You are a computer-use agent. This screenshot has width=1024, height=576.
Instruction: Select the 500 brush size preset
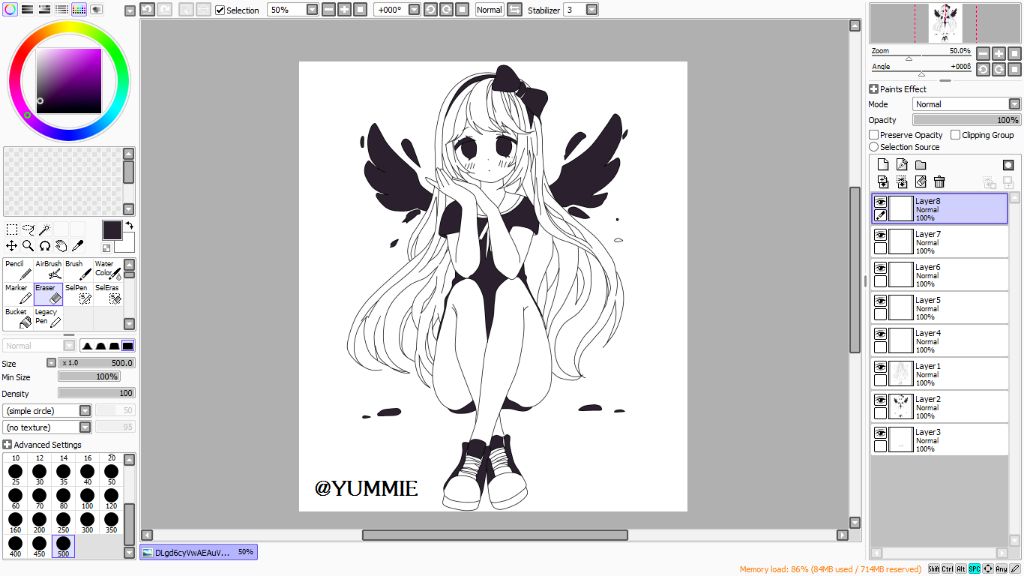(63, 546)
